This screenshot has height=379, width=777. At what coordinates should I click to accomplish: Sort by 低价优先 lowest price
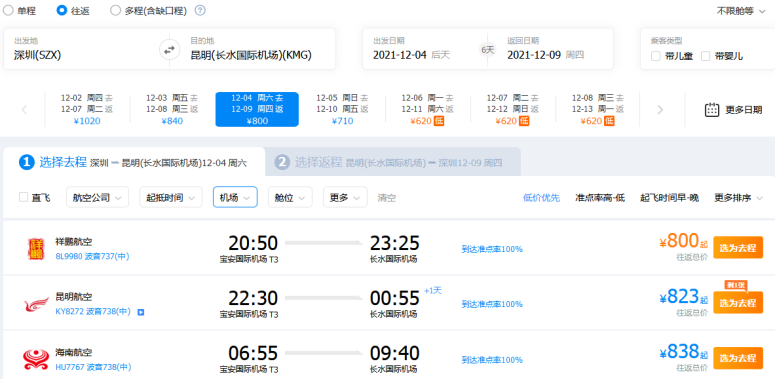pos(541,198)
